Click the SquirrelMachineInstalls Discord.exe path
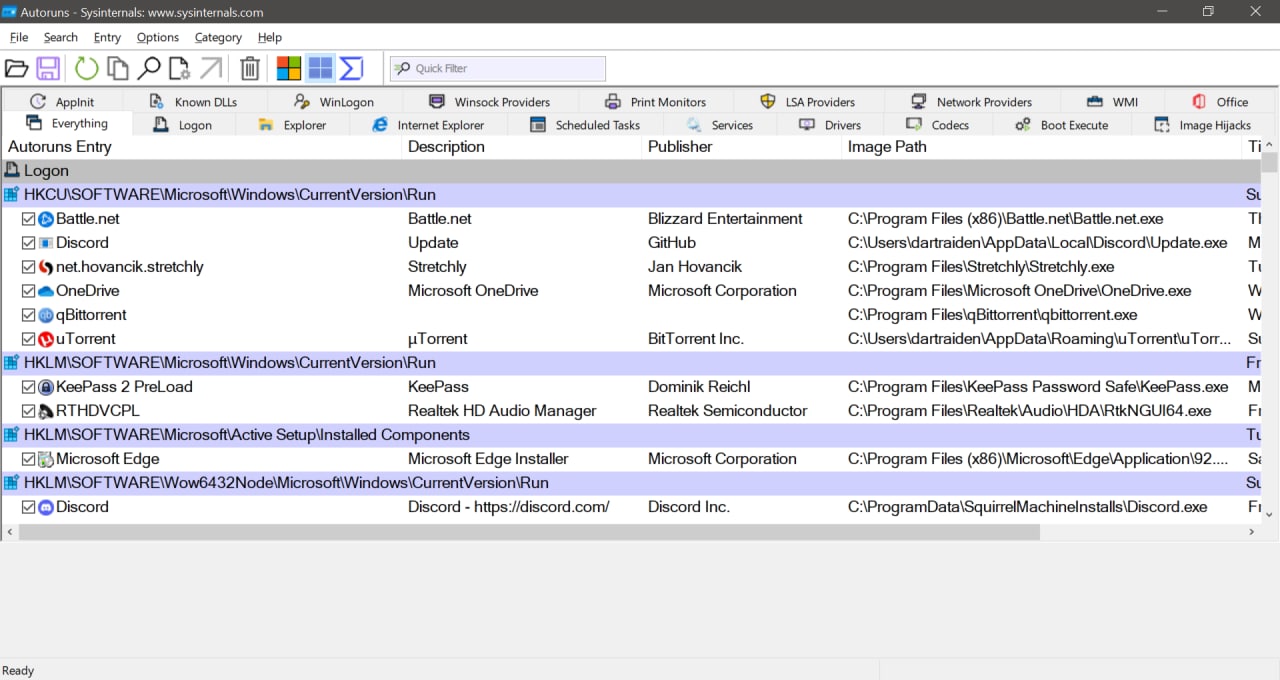1280x680 pixels. 1027,507
